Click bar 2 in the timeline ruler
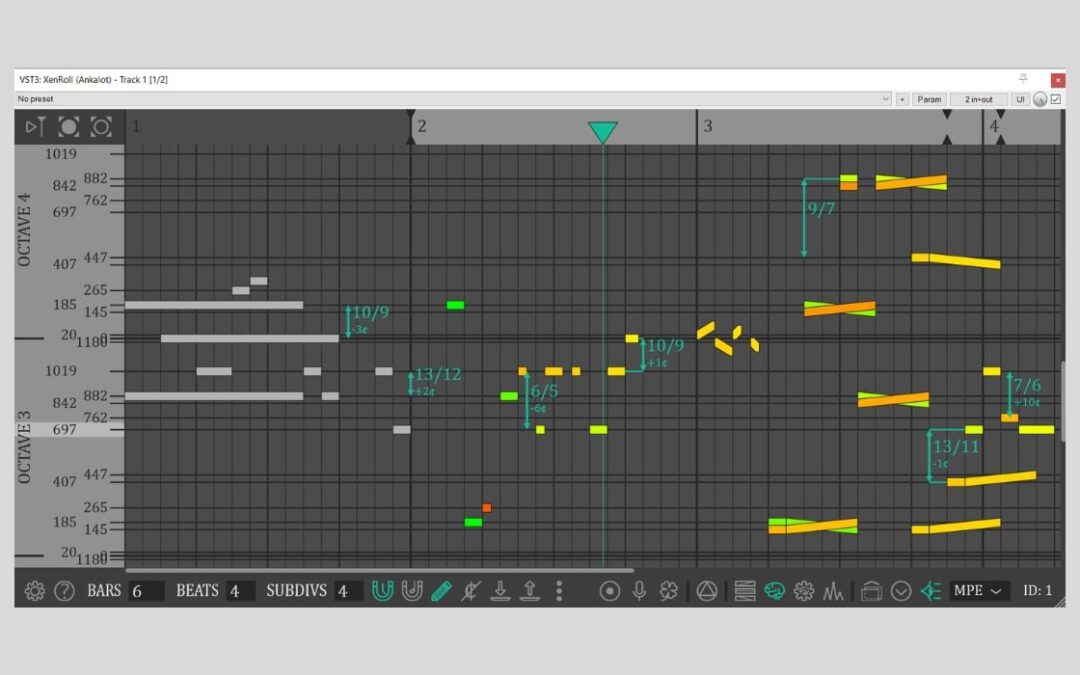1080x675 pixels. pos(422,127)
